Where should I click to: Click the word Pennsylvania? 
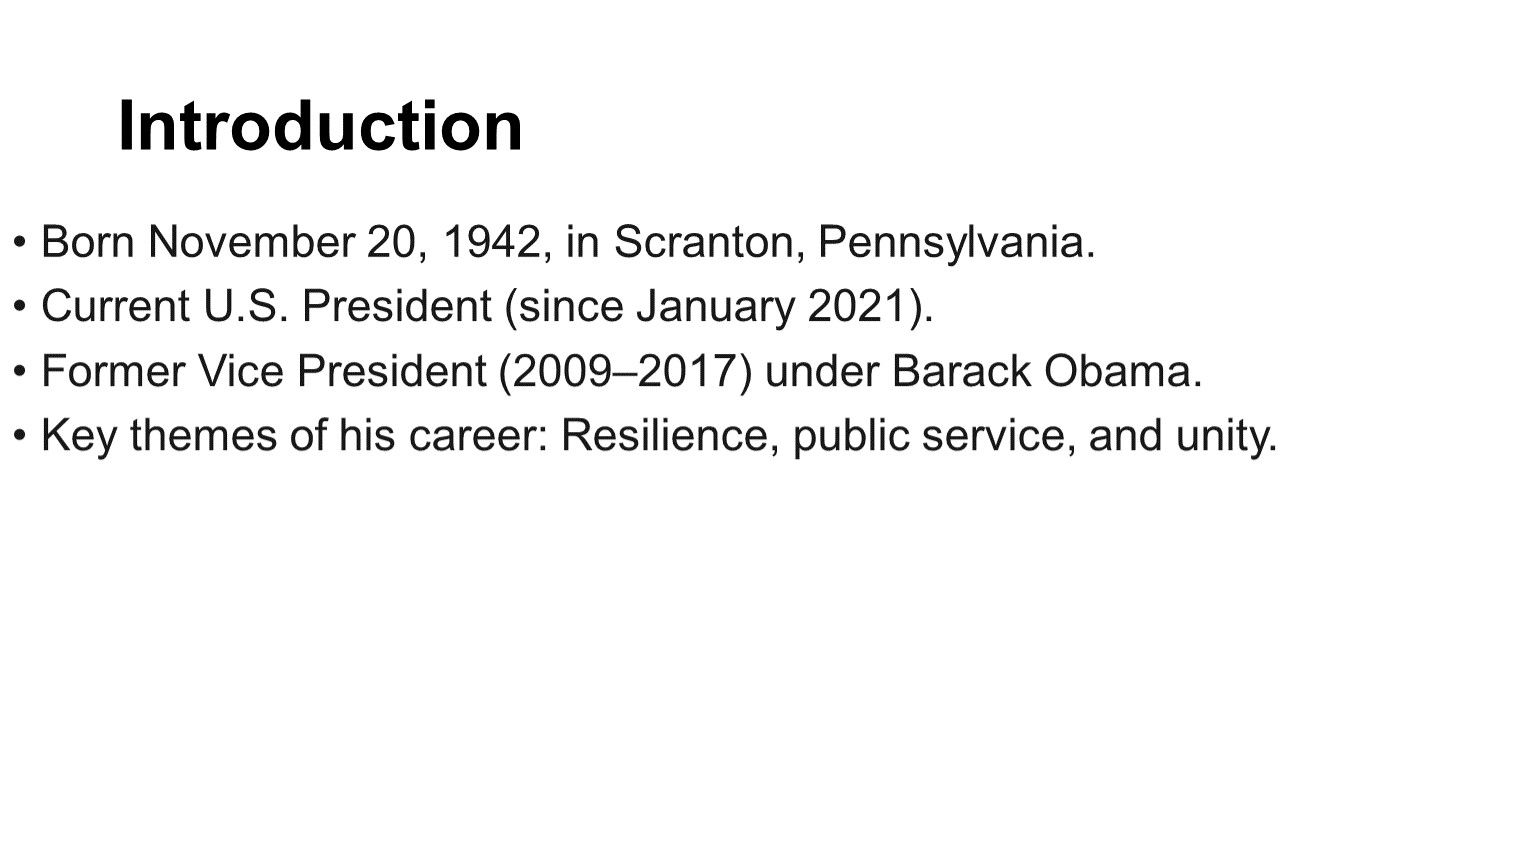950,242
